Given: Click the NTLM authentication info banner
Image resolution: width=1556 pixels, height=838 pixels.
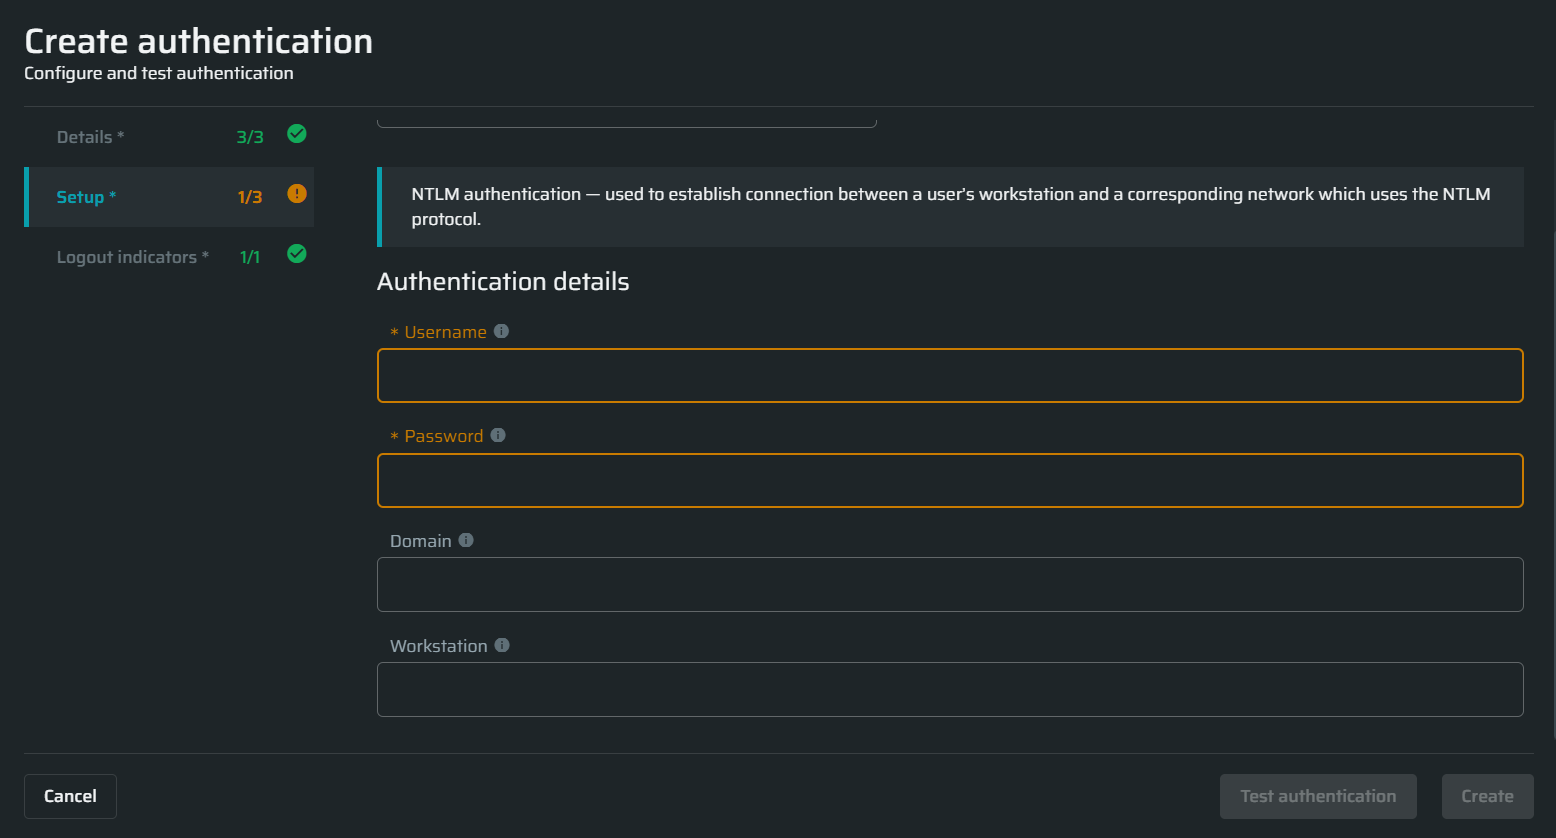Looking at the screenshot, I should point(950,207).
